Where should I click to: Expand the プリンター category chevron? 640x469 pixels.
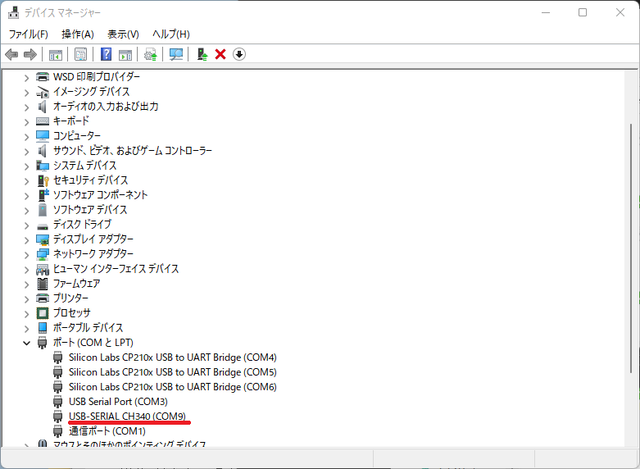click(27, 299)
